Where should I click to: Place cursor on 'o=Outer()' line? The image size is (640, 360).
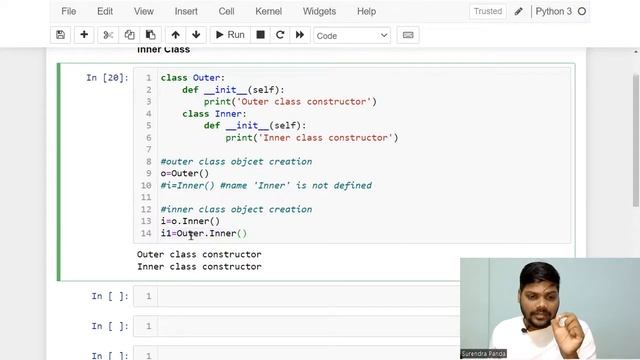pyautogui.click(x=184, y=173)
